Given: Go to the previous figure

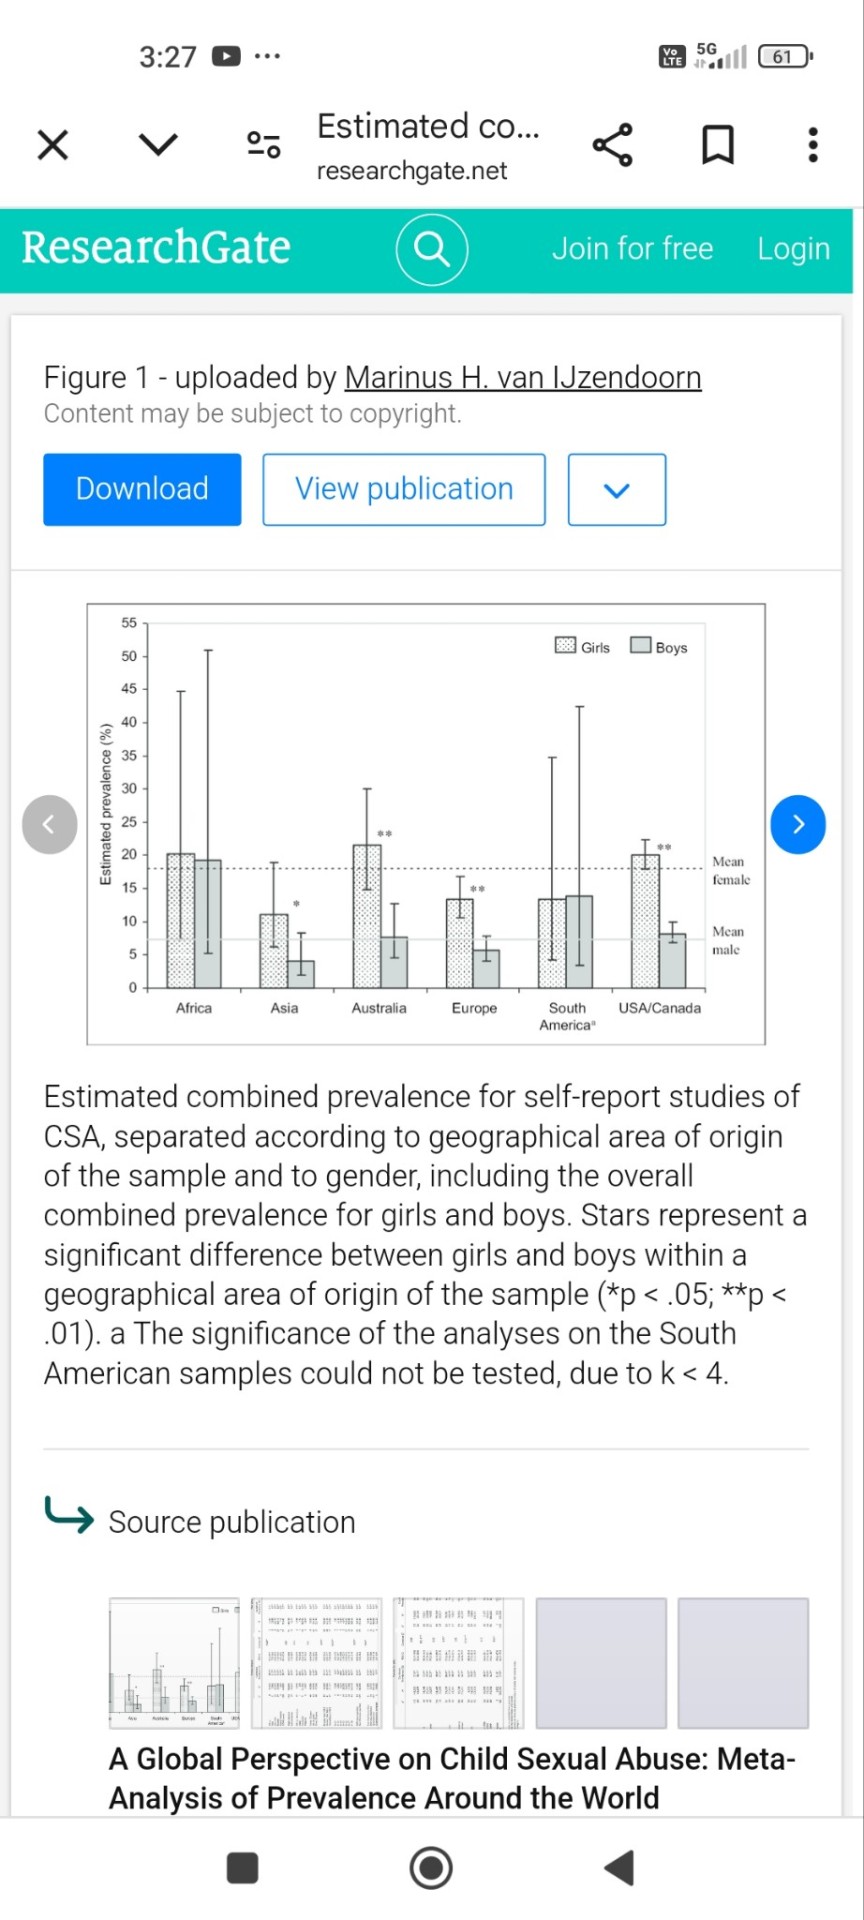Looking at the screenshot, I should 50,824.
